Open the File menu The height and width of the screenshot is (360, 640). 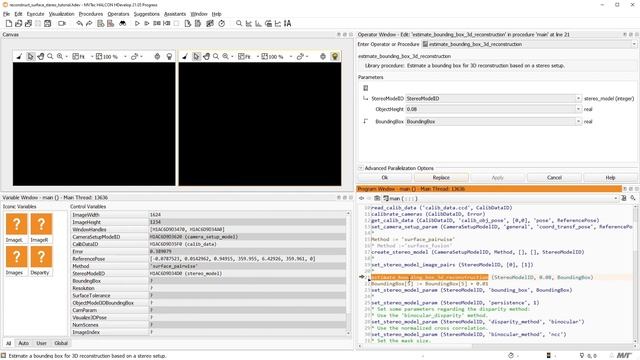6,14
